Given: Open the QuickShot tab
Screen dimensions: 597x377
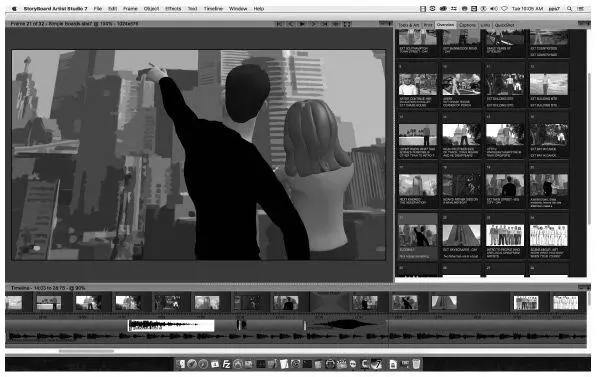Looking at the screenshot, I should 504,25.
